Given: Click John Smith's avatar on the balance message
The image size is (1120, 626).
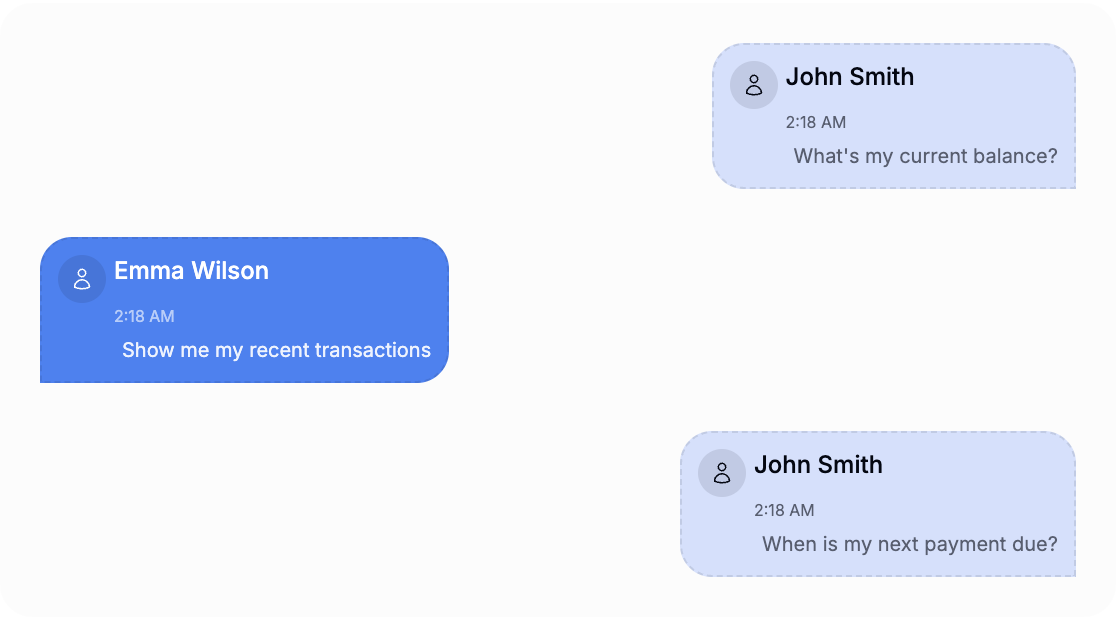Looking at the screenshot, I should (x=754, y=85).
